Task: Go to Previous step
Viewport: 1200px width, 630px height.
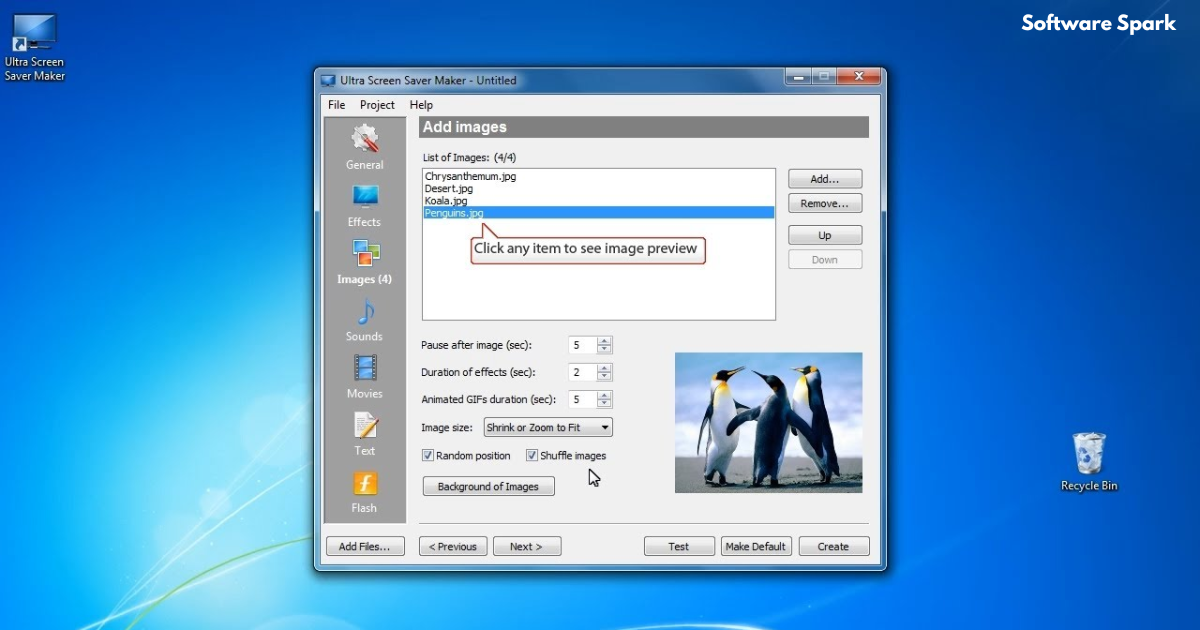Action: click(x=454, y=547)
